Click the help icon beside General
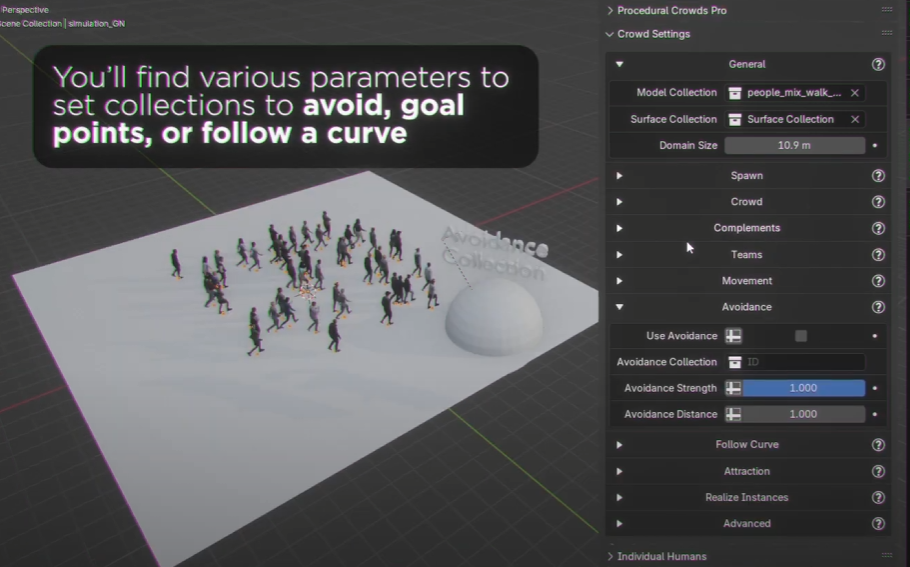This screenshot has width=910, height=567. (x=878, y=64)
